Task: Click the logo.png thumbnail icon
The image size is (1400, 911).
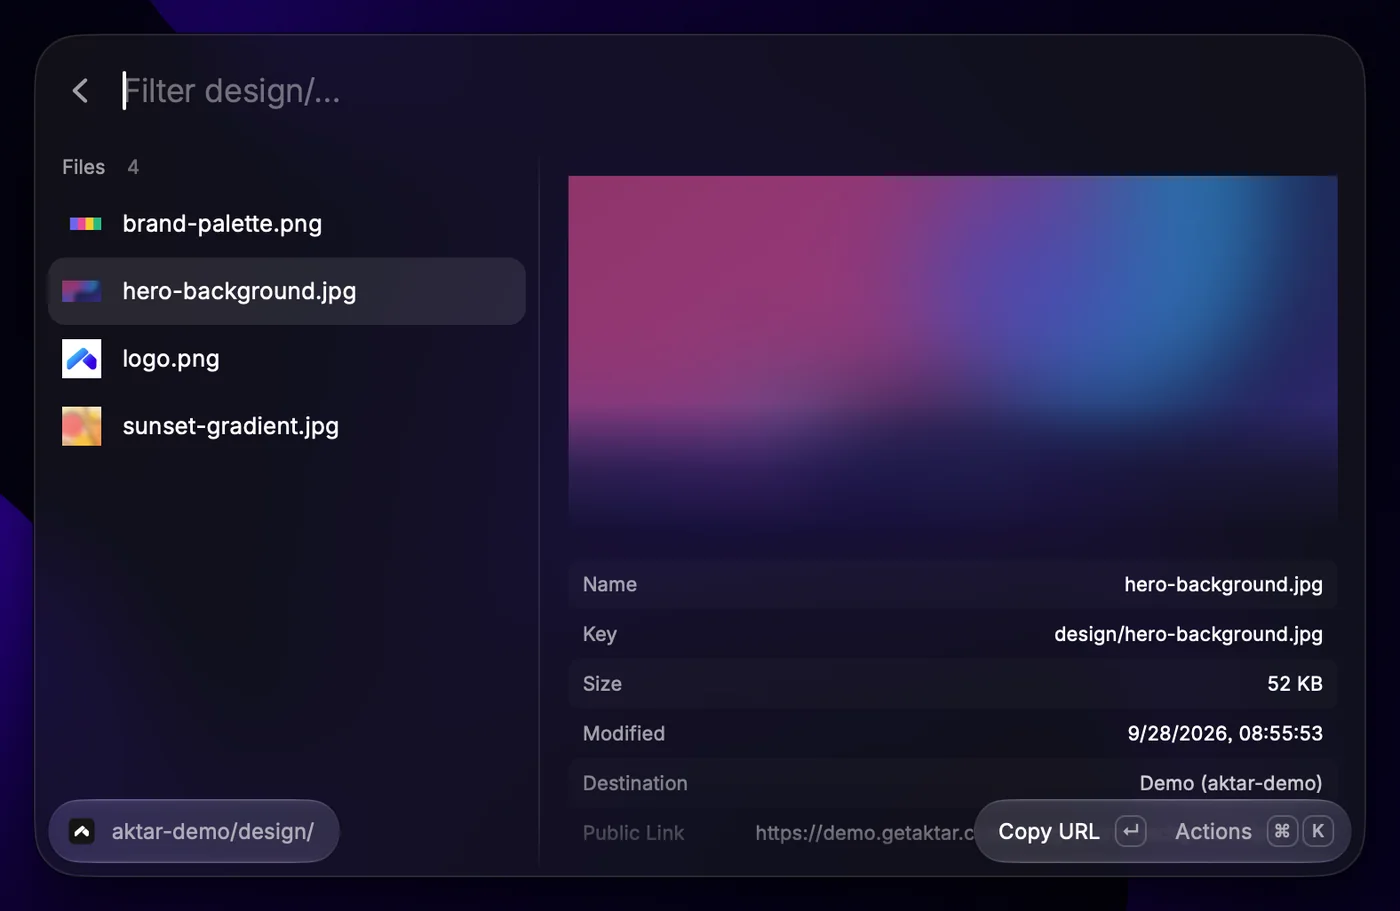Action: pyautogui.click(x=82, y=359)
